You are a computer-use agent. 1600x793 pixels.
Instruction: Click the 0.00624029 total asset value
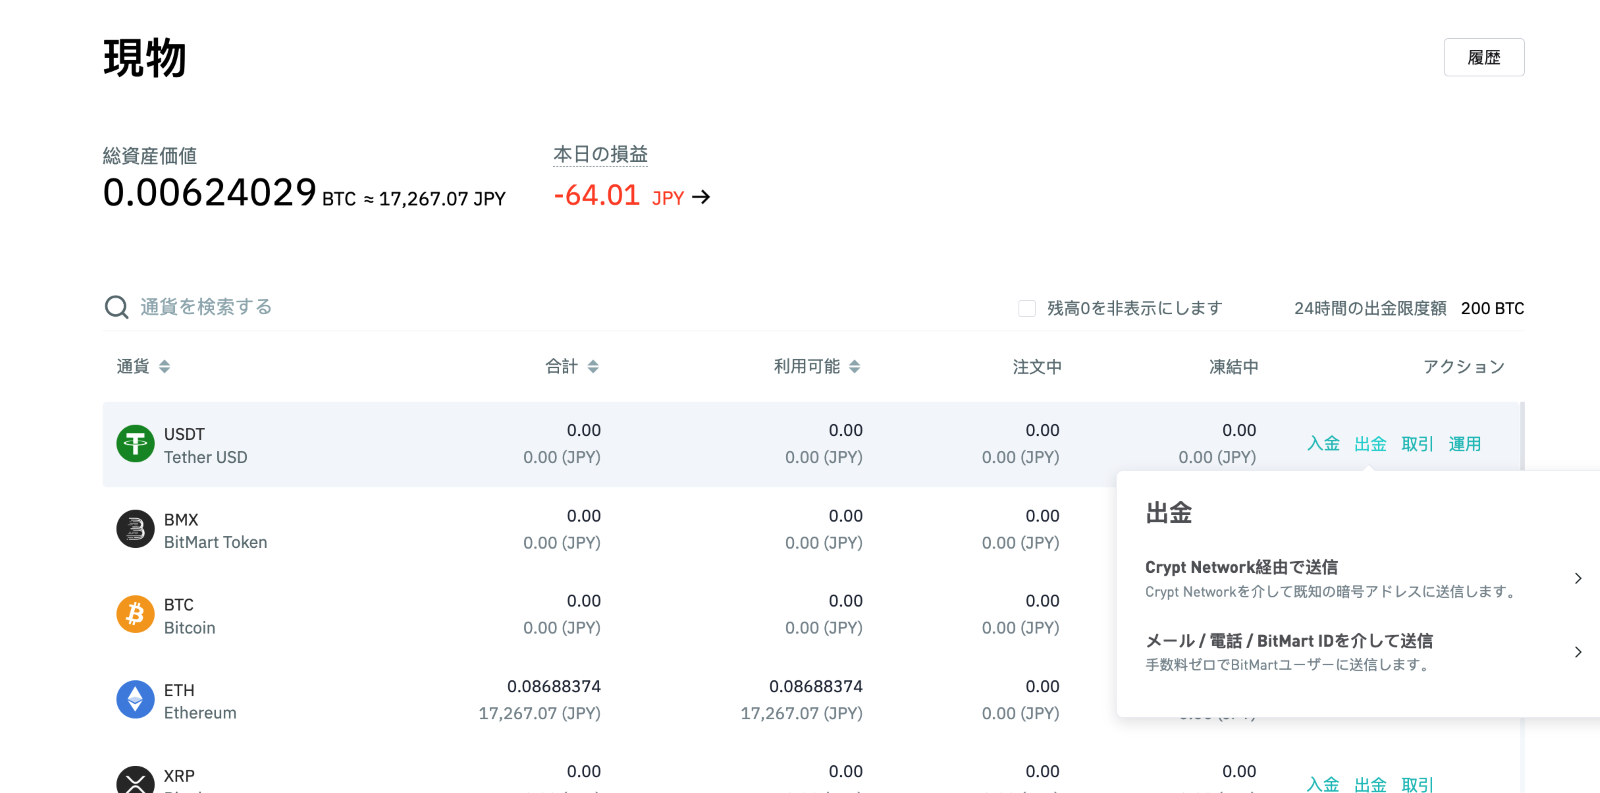210,192
